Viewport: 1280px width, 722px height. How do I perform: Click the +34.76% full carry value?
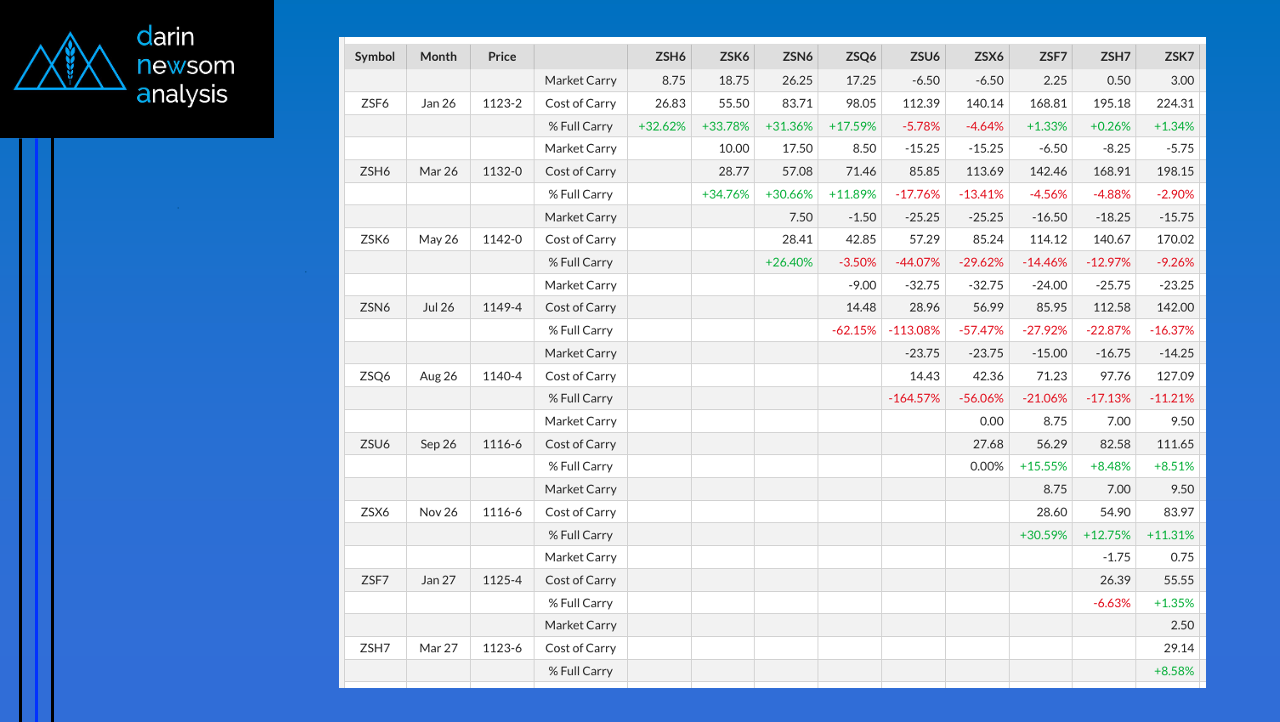click(725, 194)
